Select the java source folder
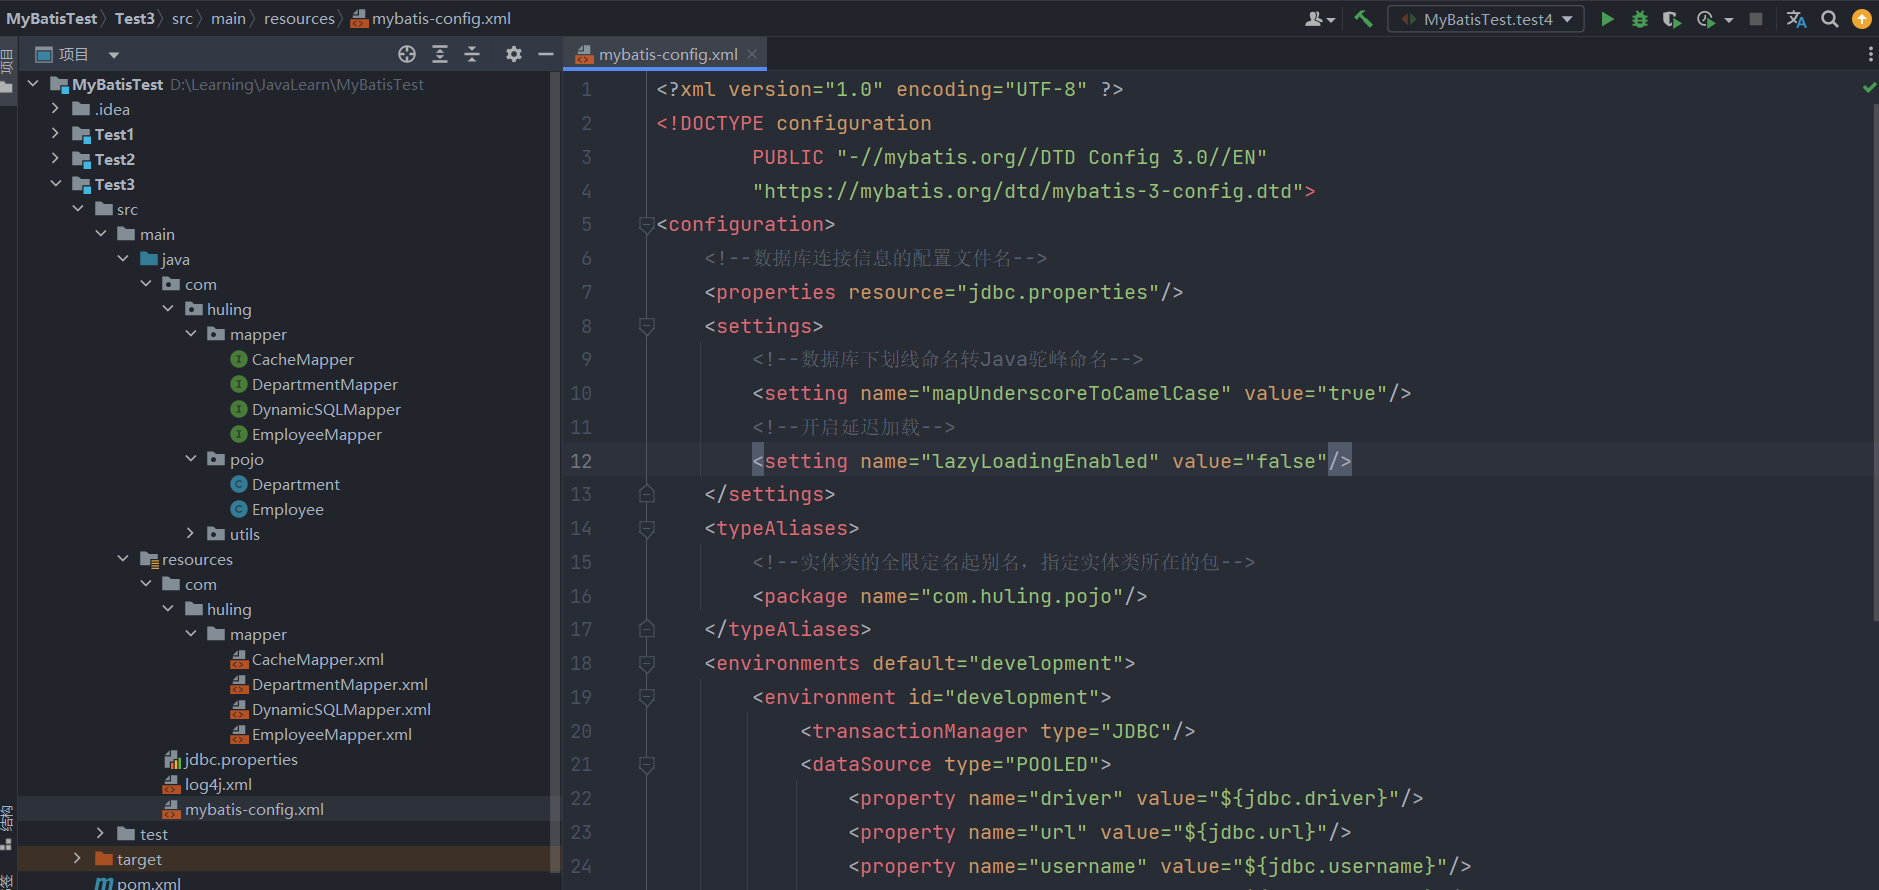 point(175,259)
